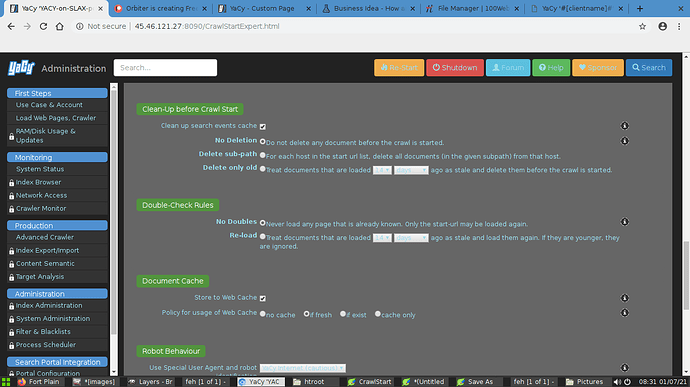Click the green Help button
This screenshot has width=690, height=387.
pos(551,68)
